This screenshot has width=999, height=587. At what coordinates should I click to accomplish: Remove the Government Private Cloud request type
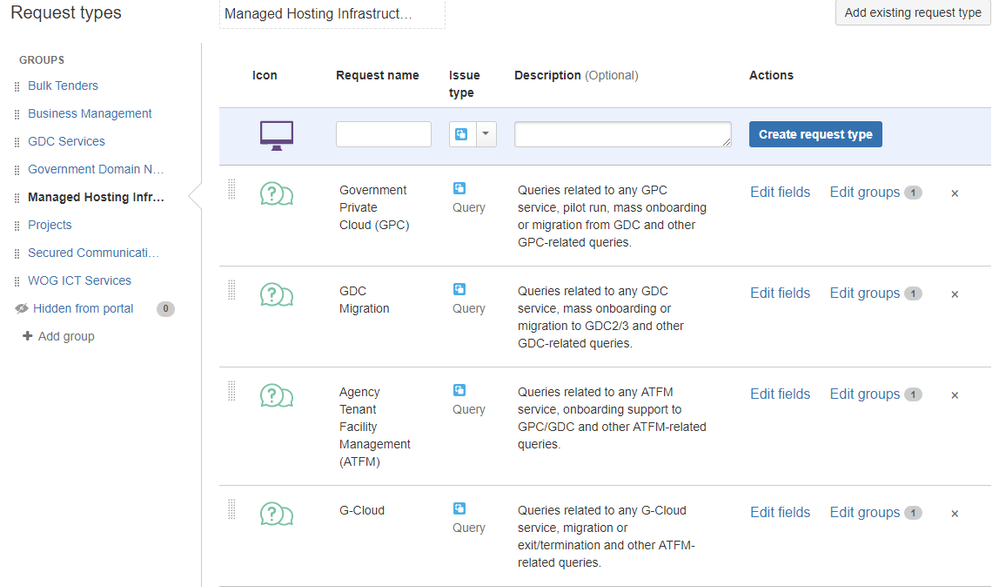954,193
